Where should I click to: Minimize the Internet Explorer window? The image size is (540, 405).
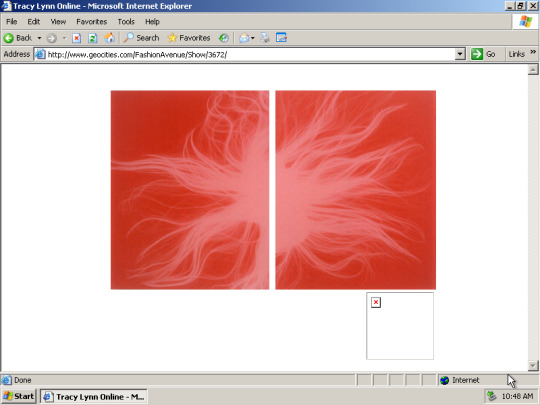coord(510,6)
